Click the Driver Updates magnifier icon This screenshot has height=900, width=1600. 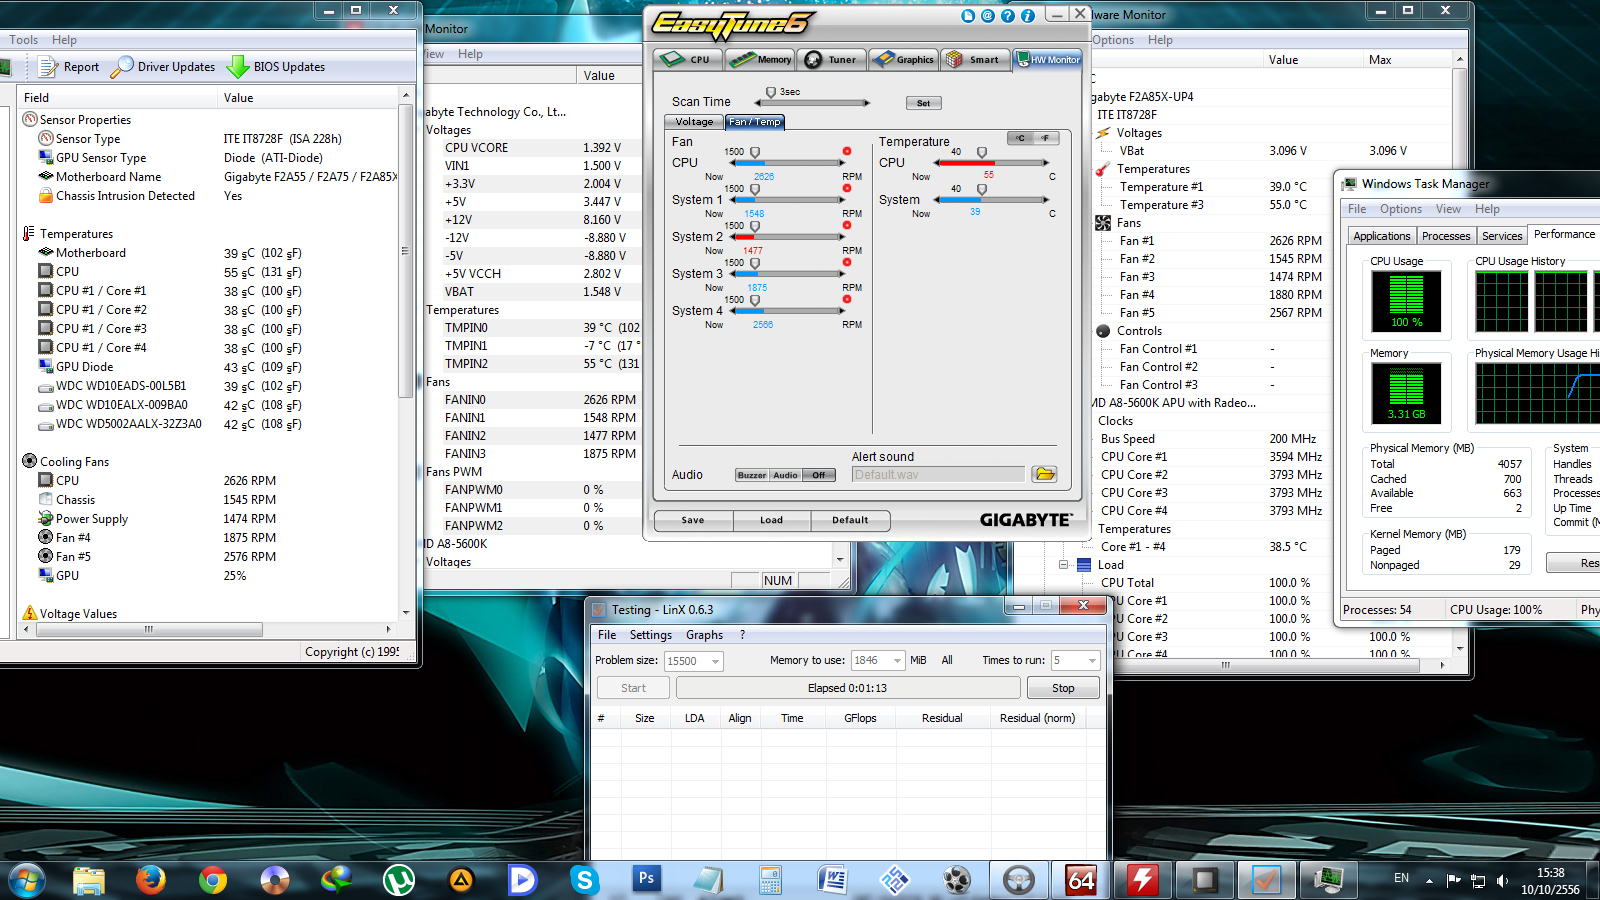122,67
